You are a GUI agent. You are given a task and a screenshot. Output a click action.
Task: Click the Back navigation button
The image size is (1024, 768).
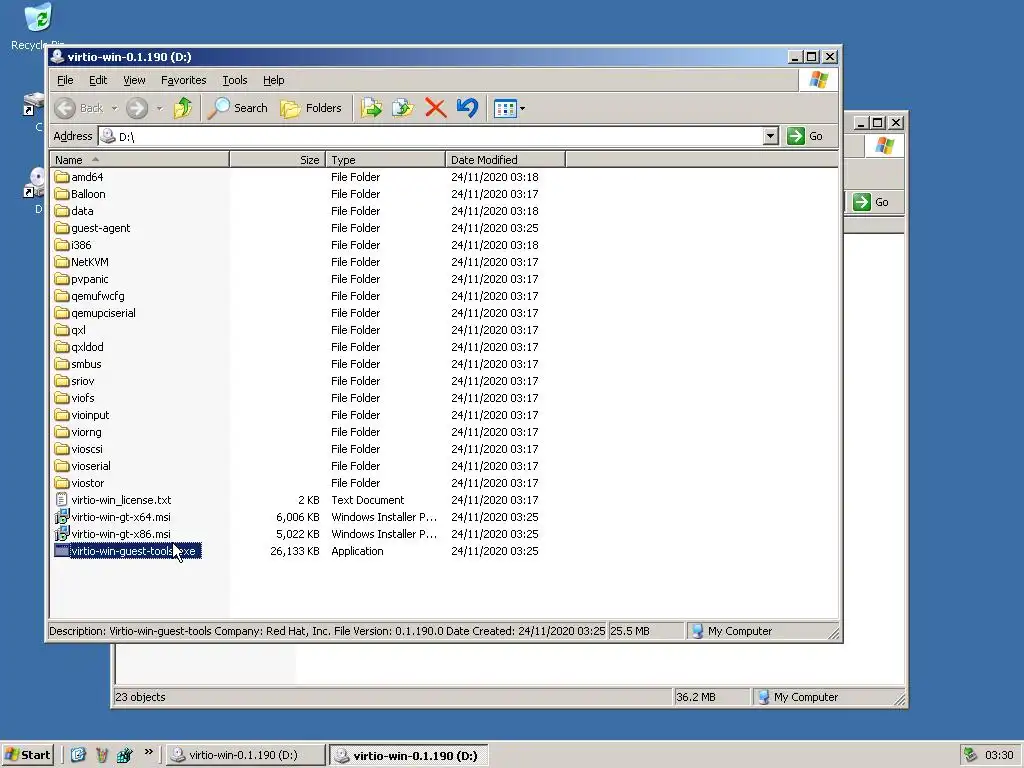click(80, 108)
